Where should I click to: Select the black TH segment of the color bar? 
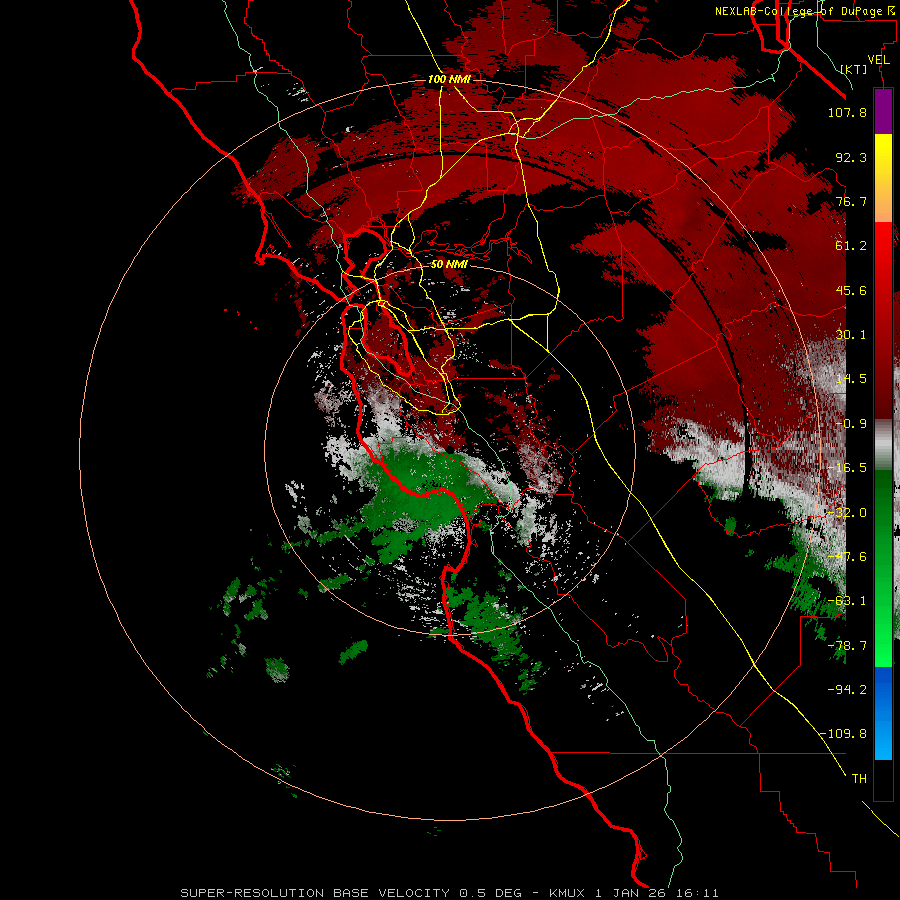point(883,780)
